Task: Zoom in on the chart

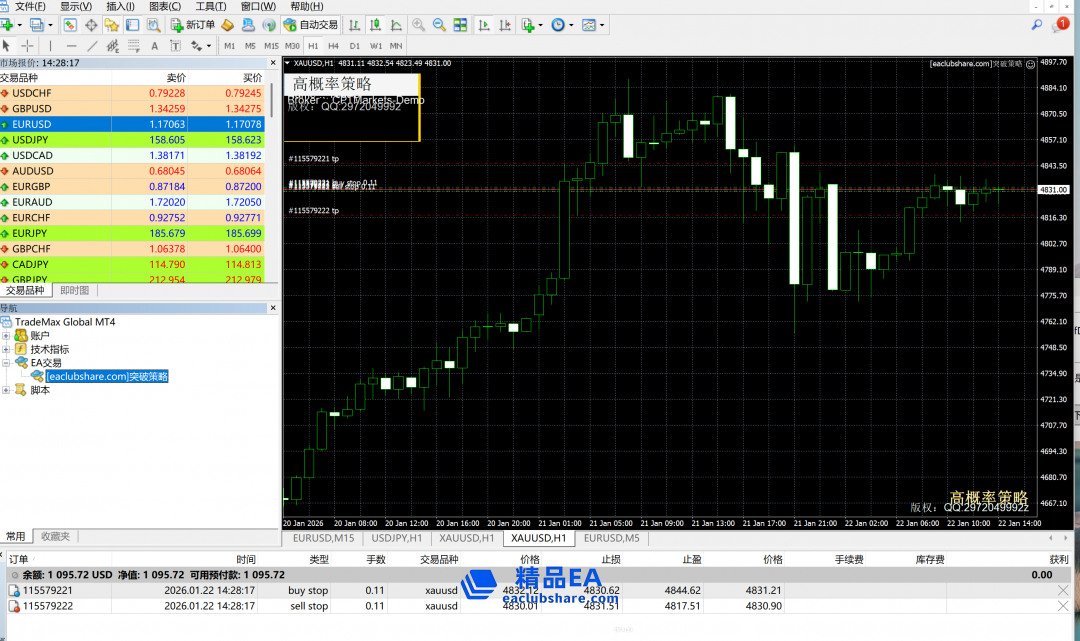Action: click(x=418, y=24)
